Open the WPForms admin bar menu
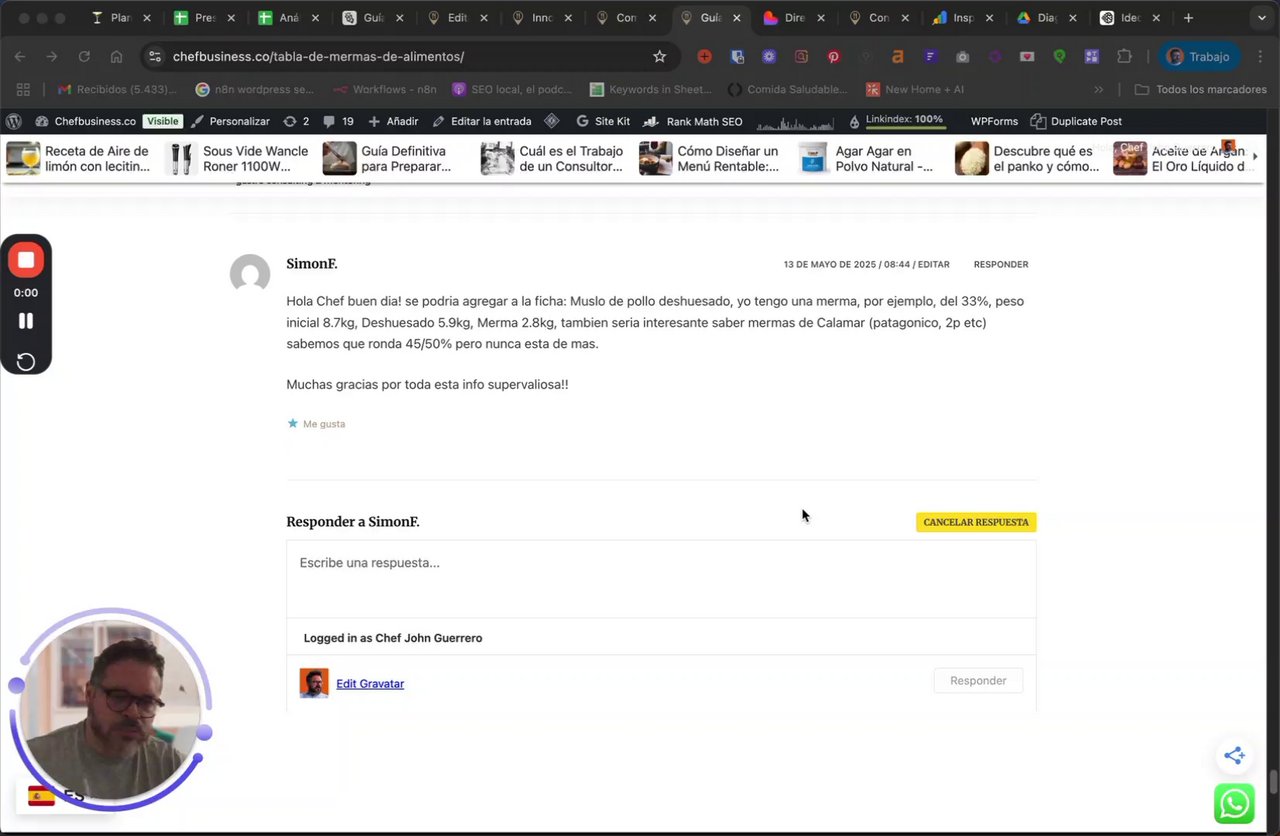This screenshot has width=1280, height=836. coord(994,121)
